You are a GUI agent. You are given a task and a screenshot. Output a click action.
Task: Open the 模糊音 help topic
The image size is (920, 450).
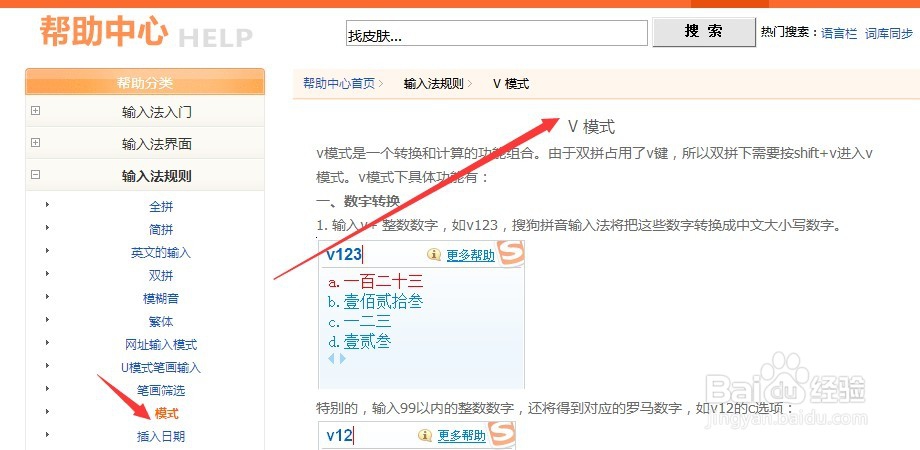point(161,299)
